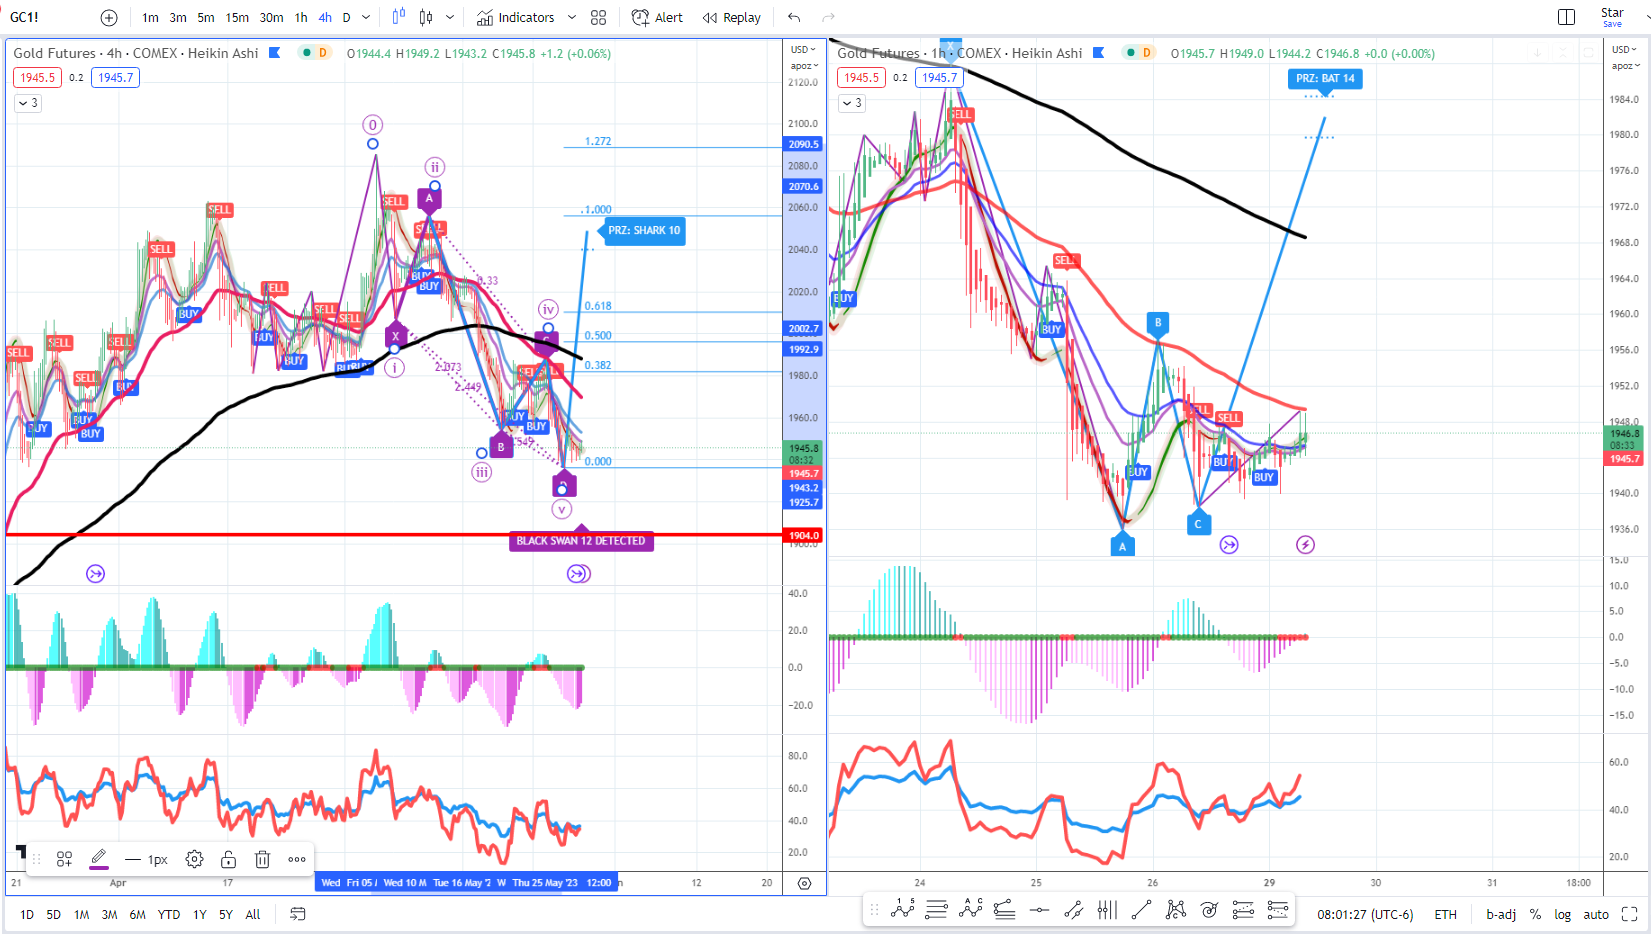Collapse the right chart indicator legend (3)
1651x934 pixels.
pyautogui.click(x=852, y=103)
